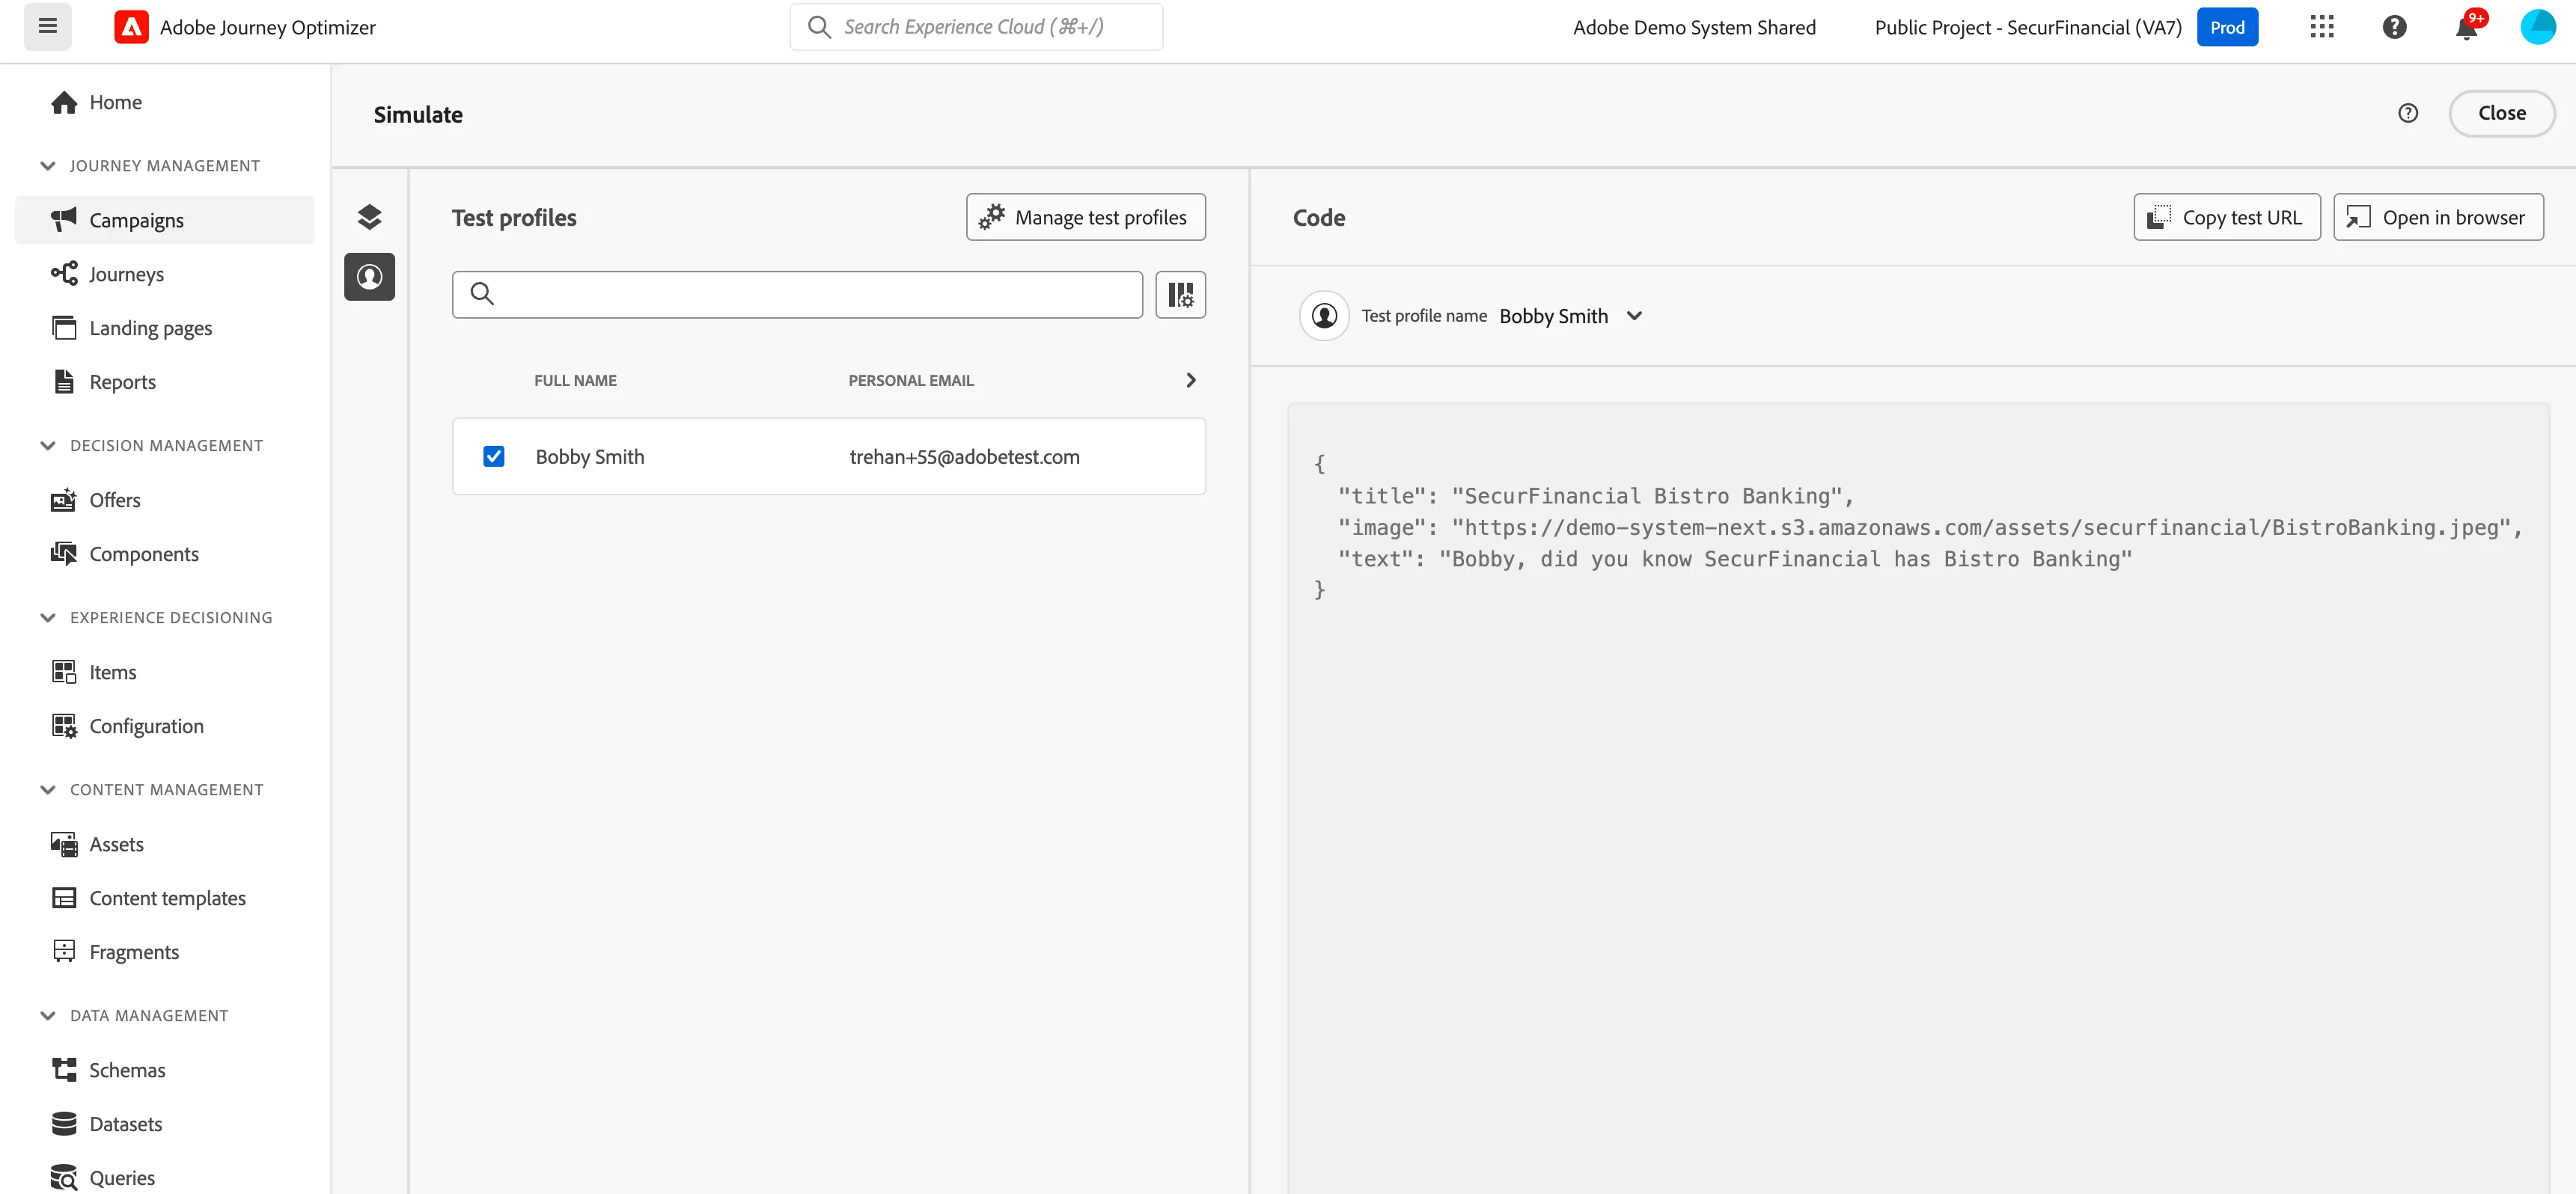Collapse the Decision Management section
2576x1194 pixels.
tap(47, 446)
